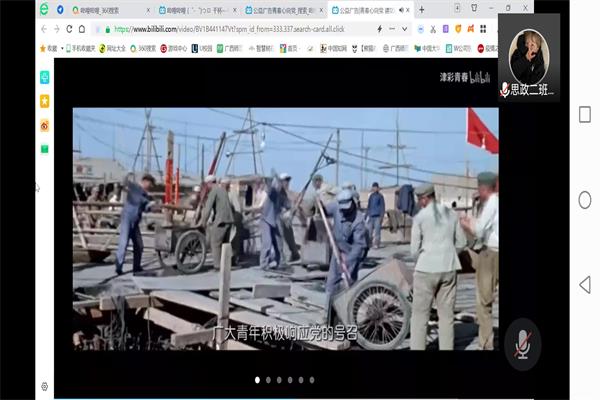
Task: Open the 智慧树 bookmark
Action: coord(260,49)
